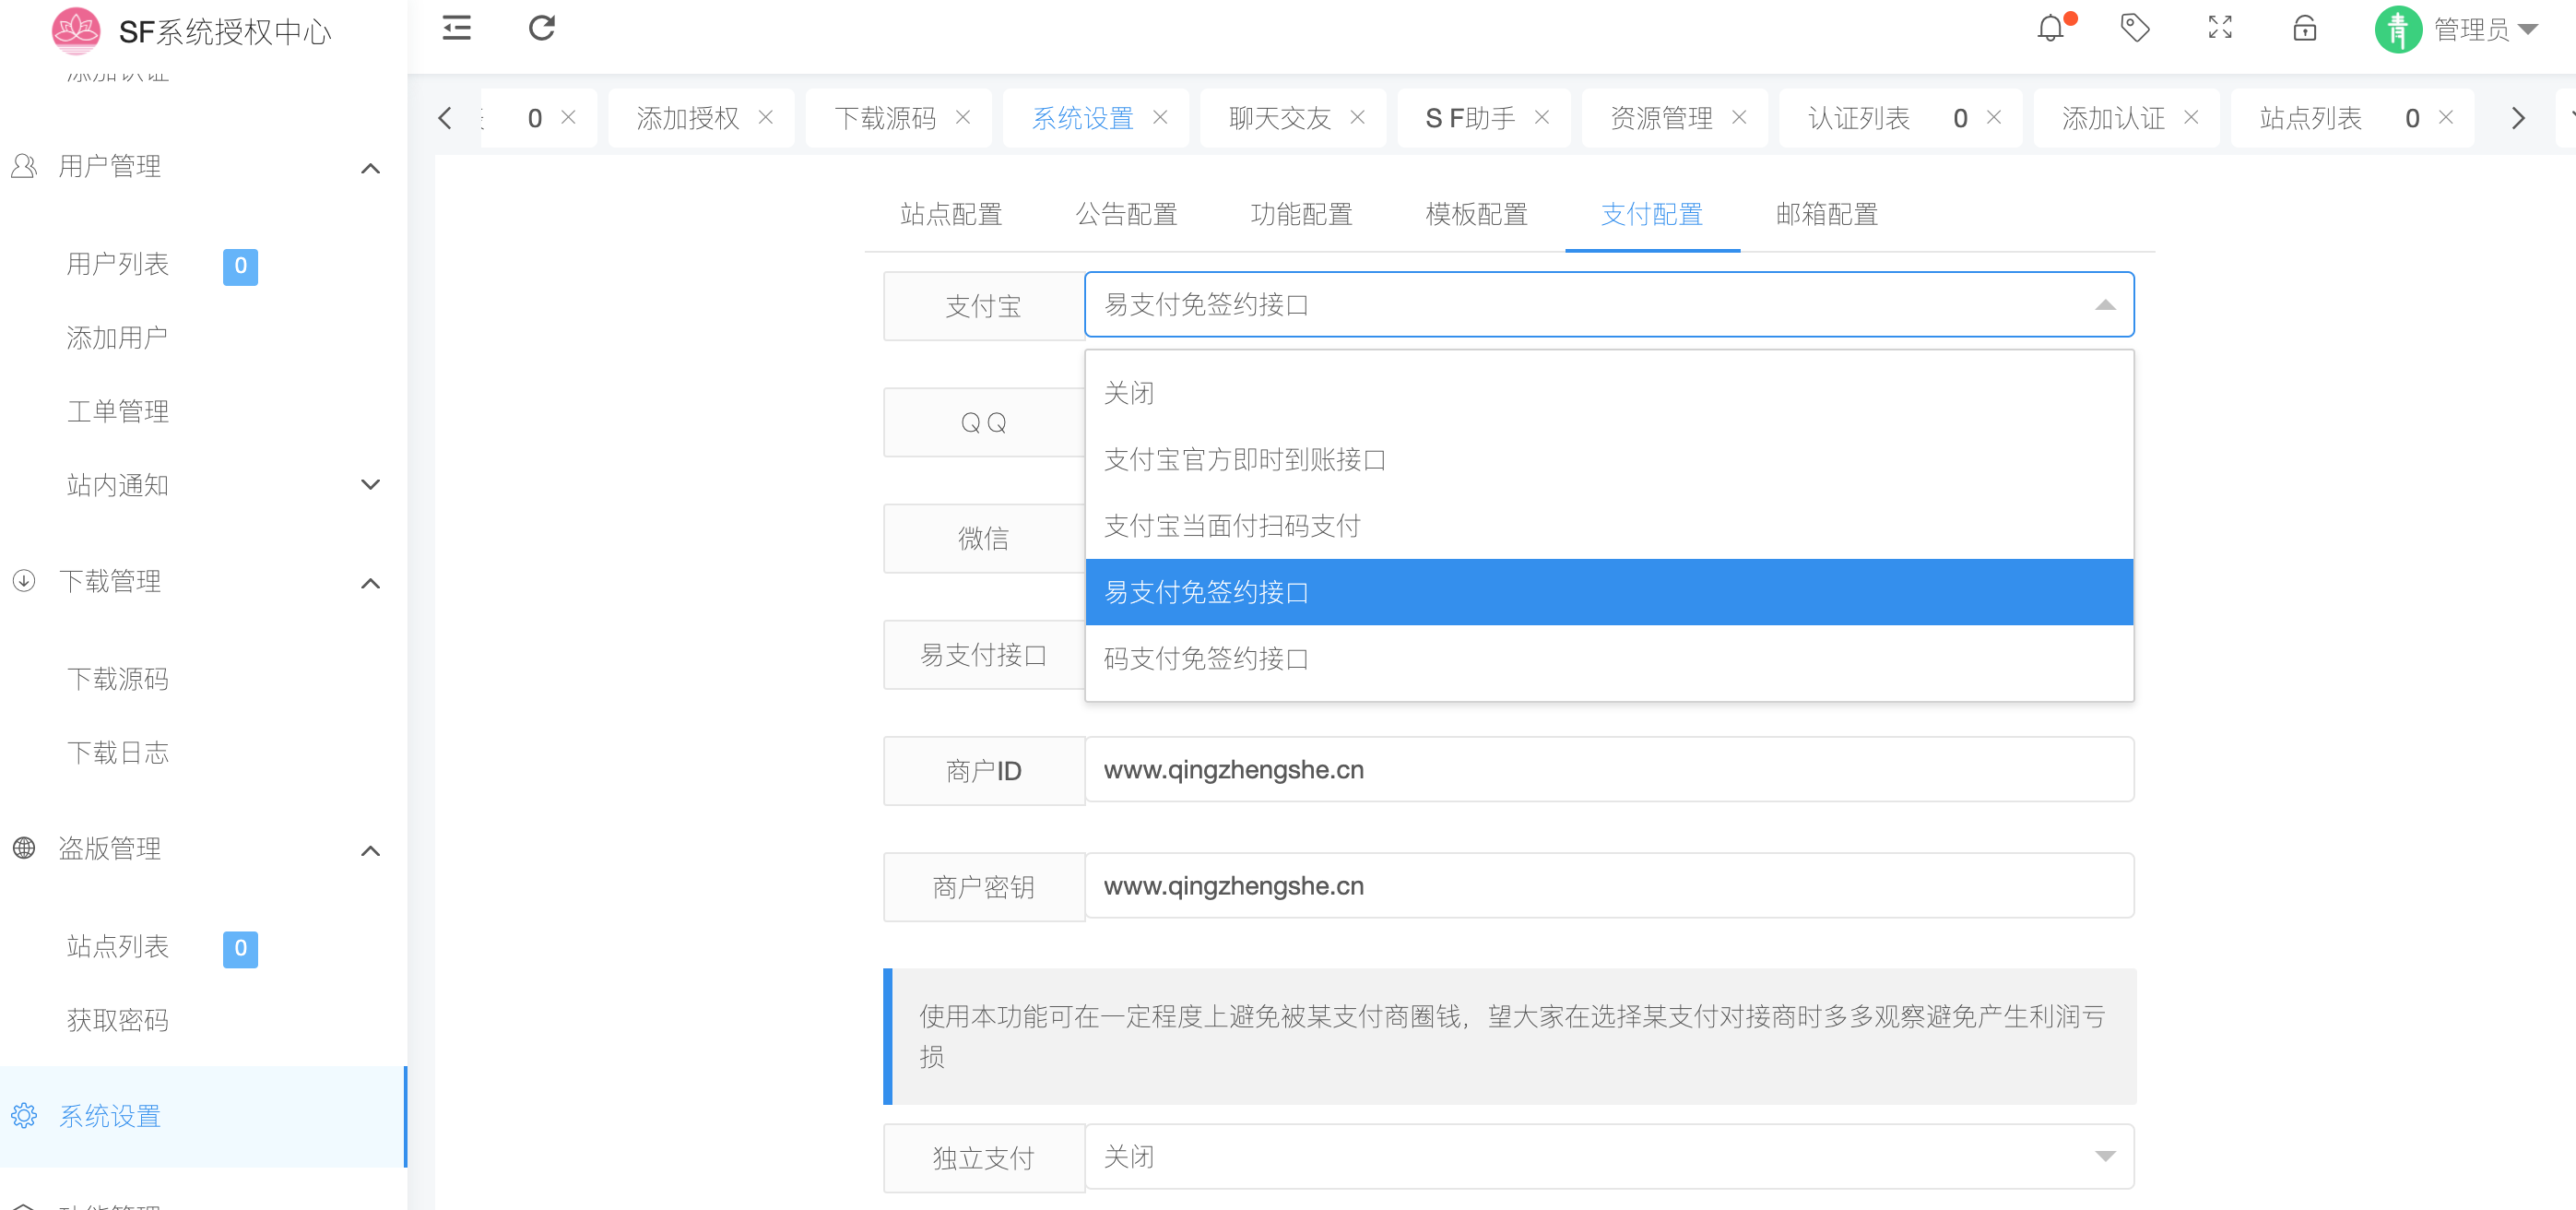Open 下载源码 in sidebar
Screen dimensions: 2576x1210
(118, 679)
